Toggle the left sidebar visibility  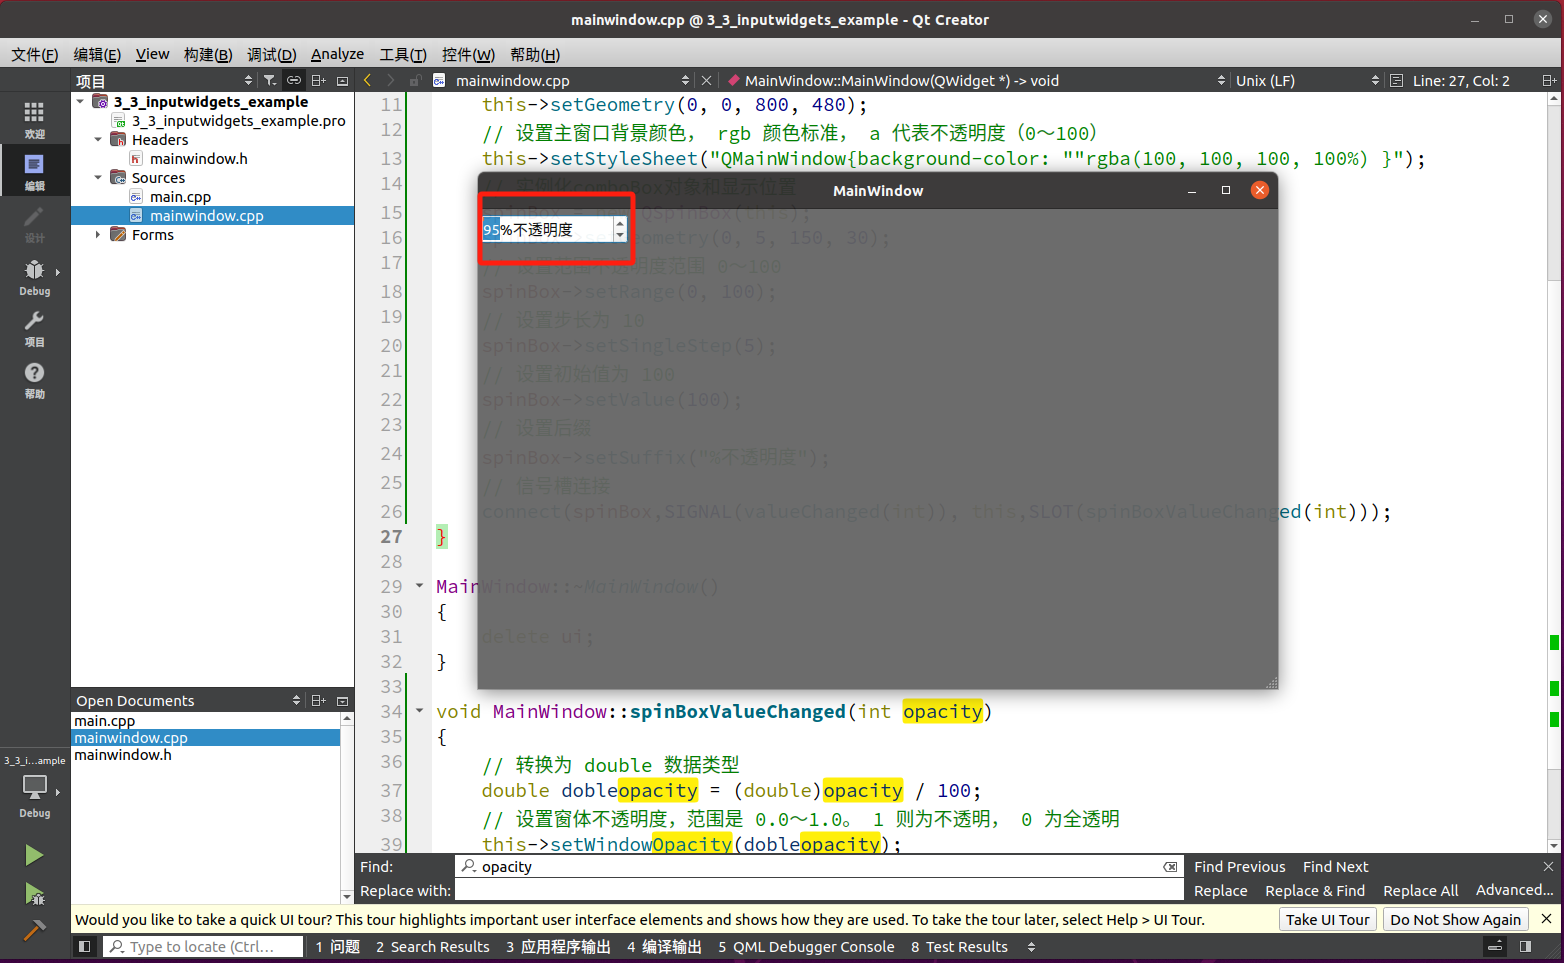[85, 946]
